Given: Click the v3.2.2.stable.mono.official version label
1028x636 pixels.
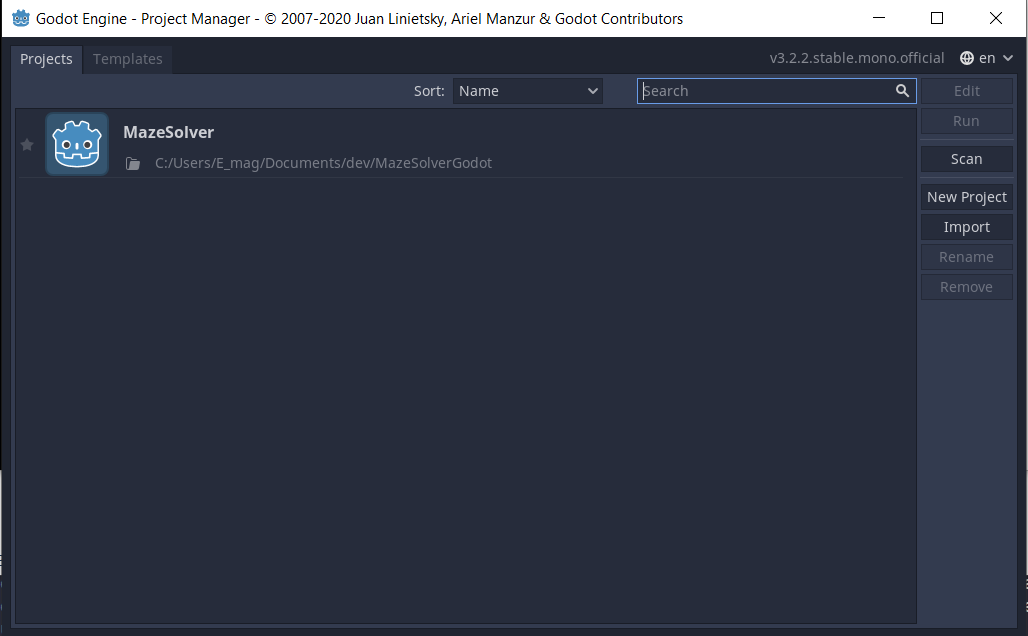Looking at the screenshot, I should (x=857, y=58).
